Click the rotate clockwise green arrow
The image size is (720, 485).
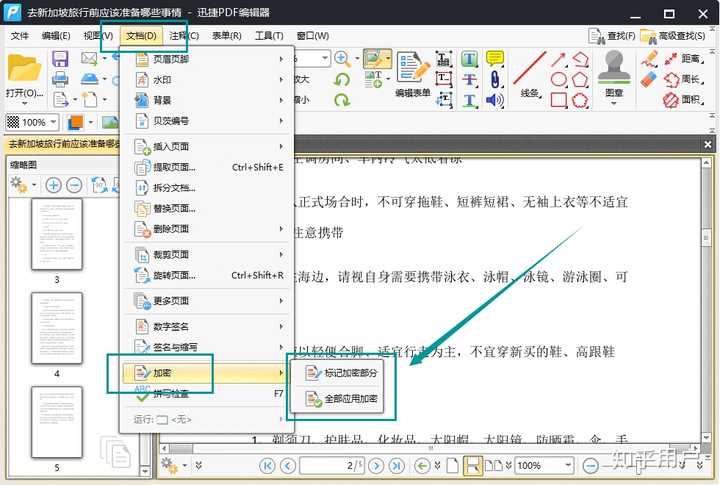point(342,100)
